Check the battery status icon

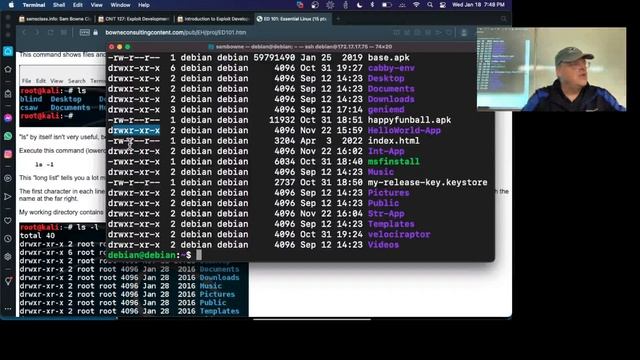pyautogui.click(x=387, y=5)
